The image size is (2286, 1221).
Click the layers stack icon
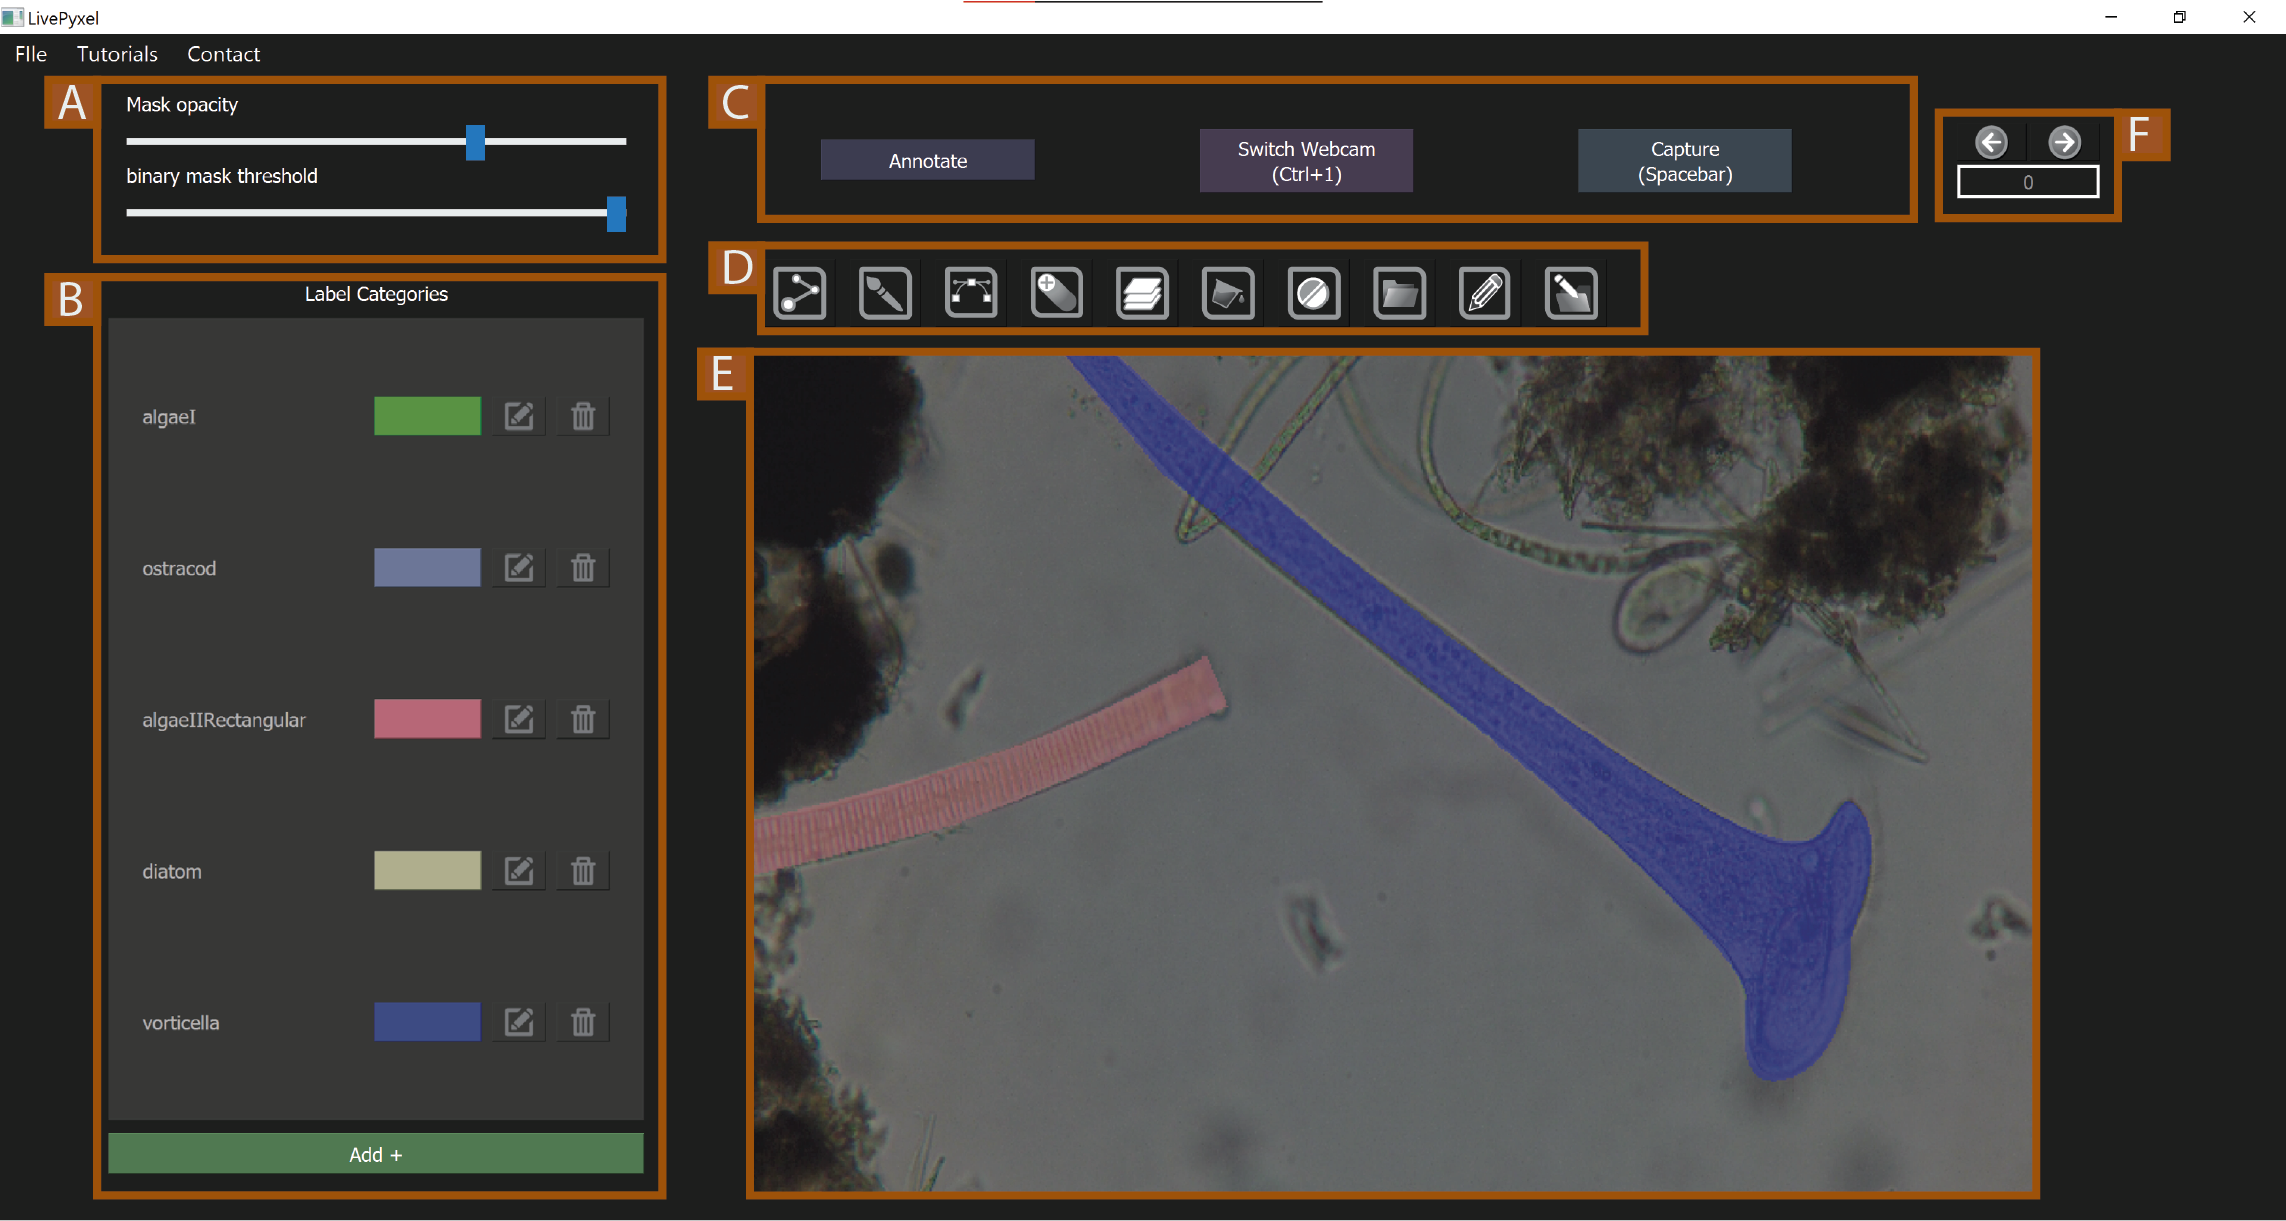(x=1142, y=294)
